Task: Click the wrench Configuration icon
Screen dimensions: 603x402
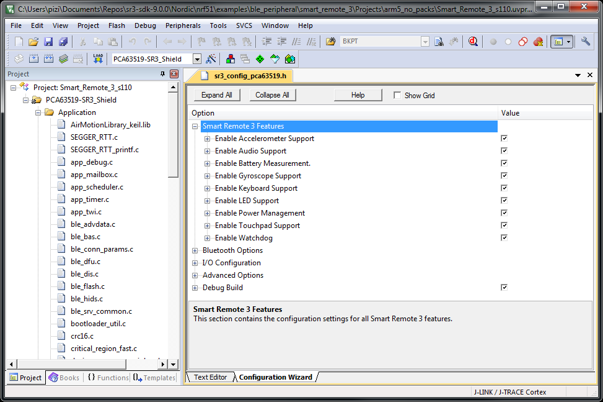Action: point(585,41)
